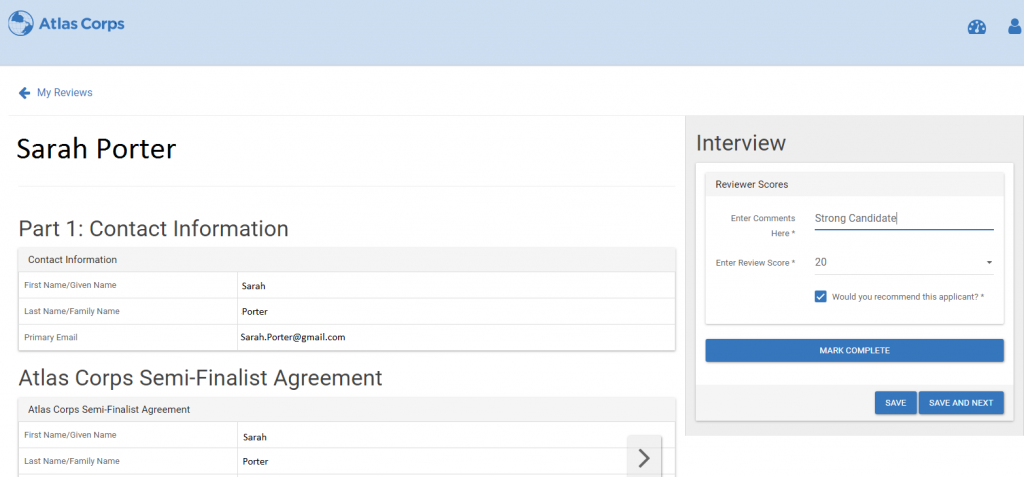
Task: Go to My Reviews link
Action: coord(65,93)
